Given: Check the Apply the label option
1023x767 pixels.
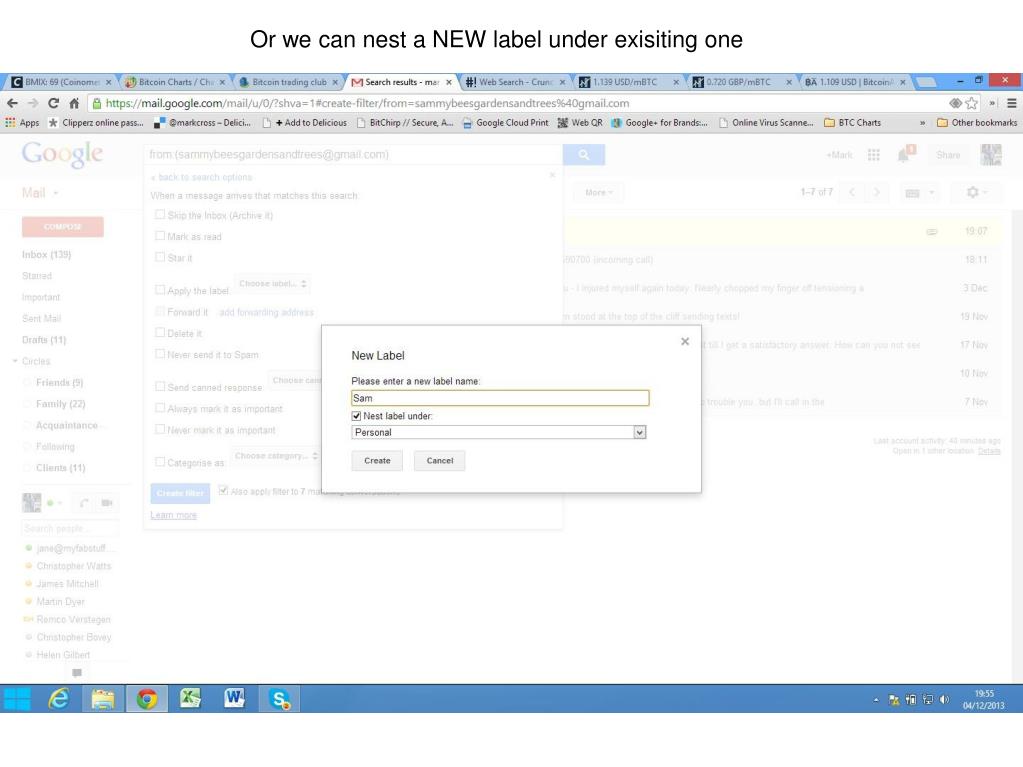Looking at the screenshot, I should pyautogui.click(x=160, y=290).
